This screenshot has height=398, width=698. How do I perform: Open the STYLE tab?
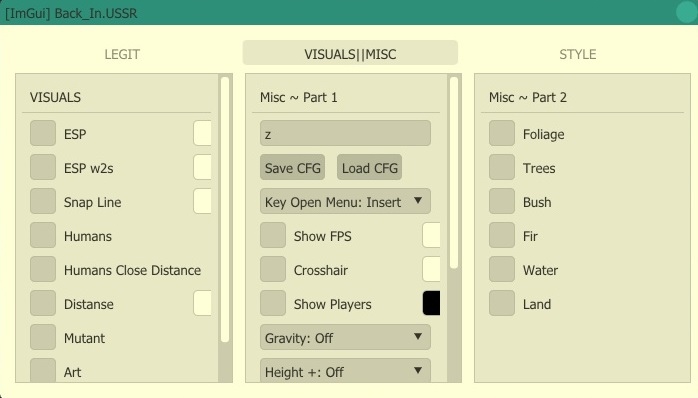(577, 54)
